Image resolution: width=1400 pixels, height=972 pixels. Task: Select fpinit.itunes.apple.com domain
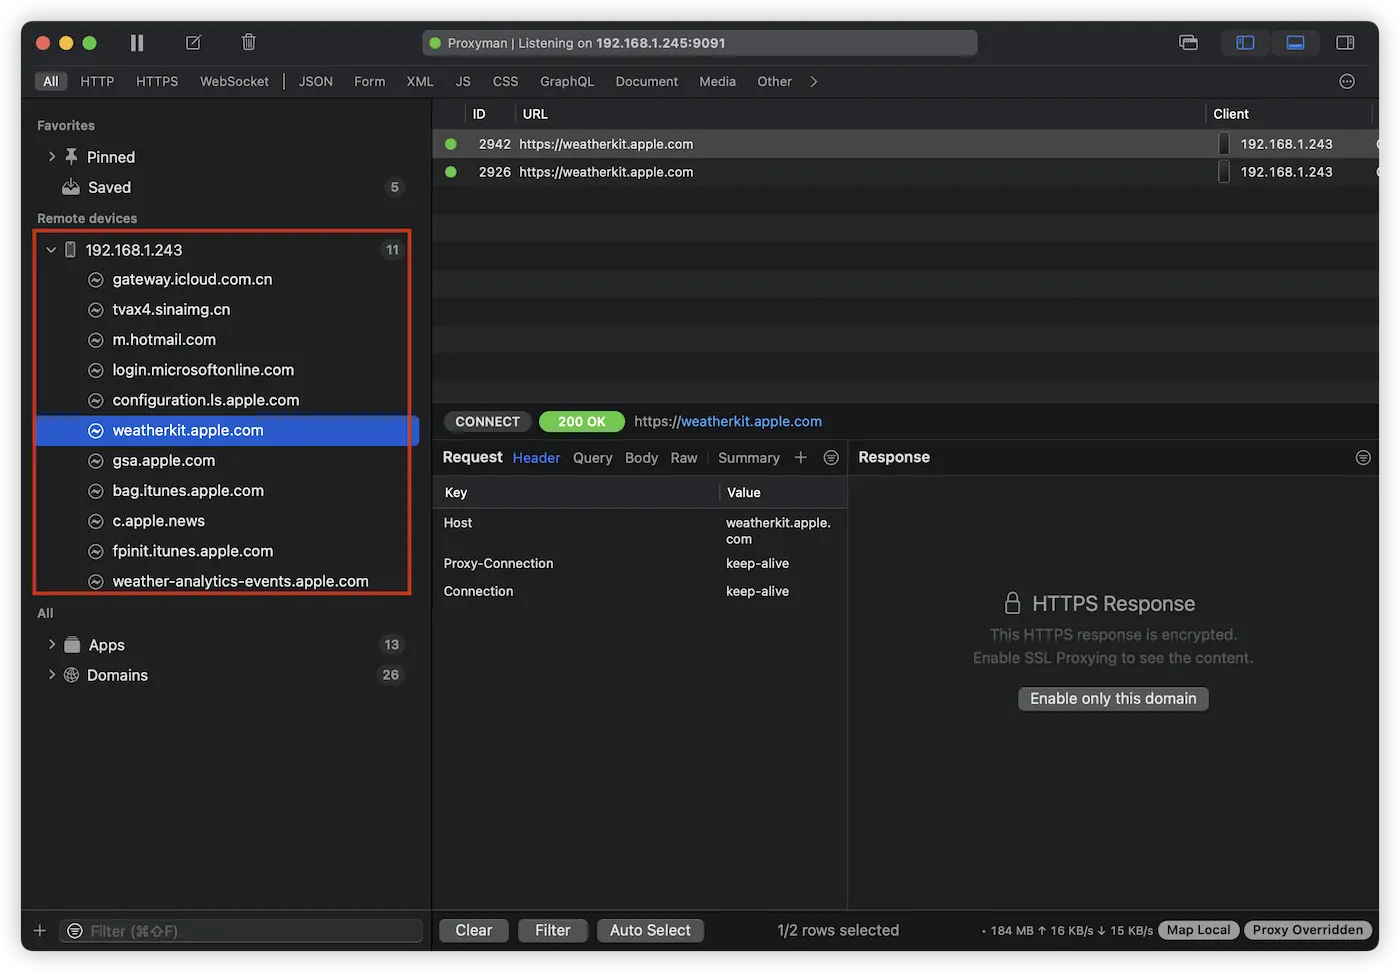coord(192,551)
